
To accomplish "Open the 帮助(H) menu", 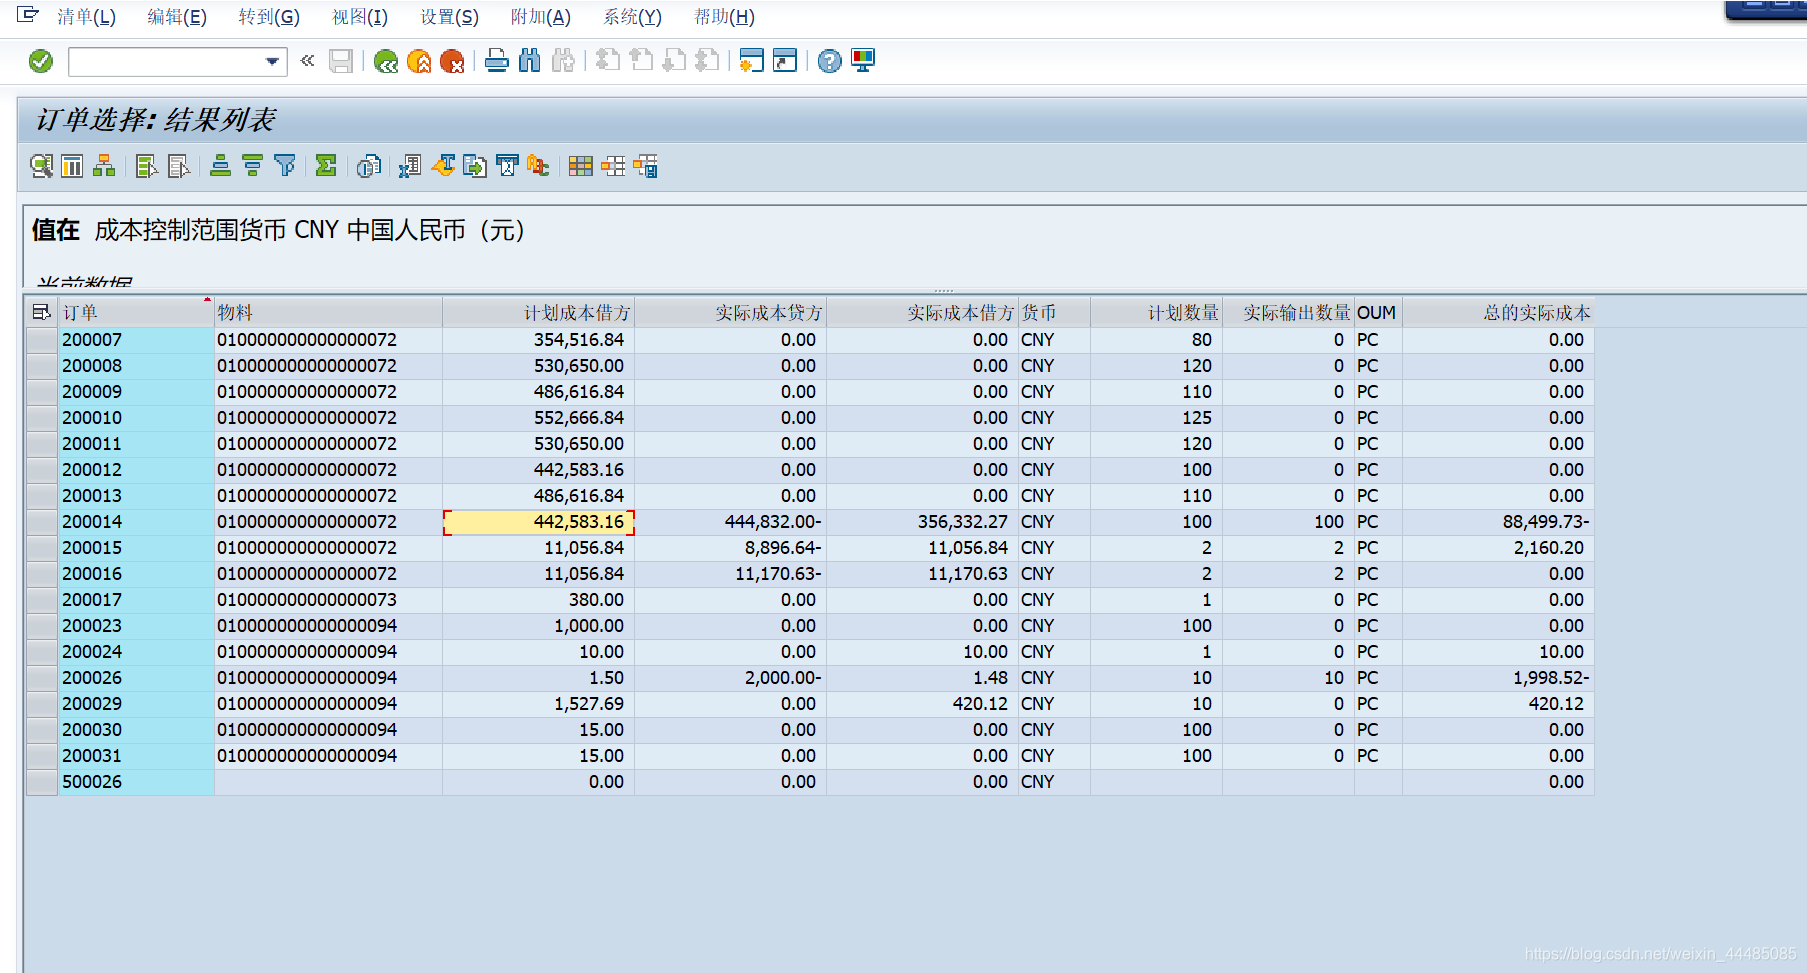I will pyautogui.click(x=725, y=17).
